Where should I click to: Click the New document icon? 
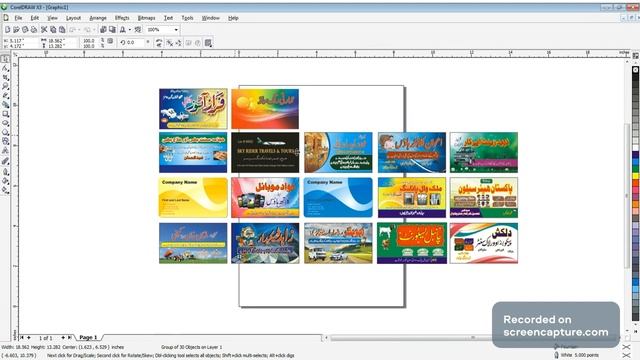[x=7, y=30]
